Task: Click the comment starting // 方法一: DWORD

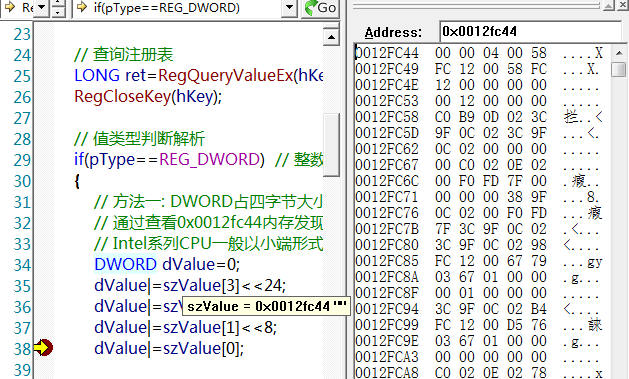Action: (x=208, y=202)
